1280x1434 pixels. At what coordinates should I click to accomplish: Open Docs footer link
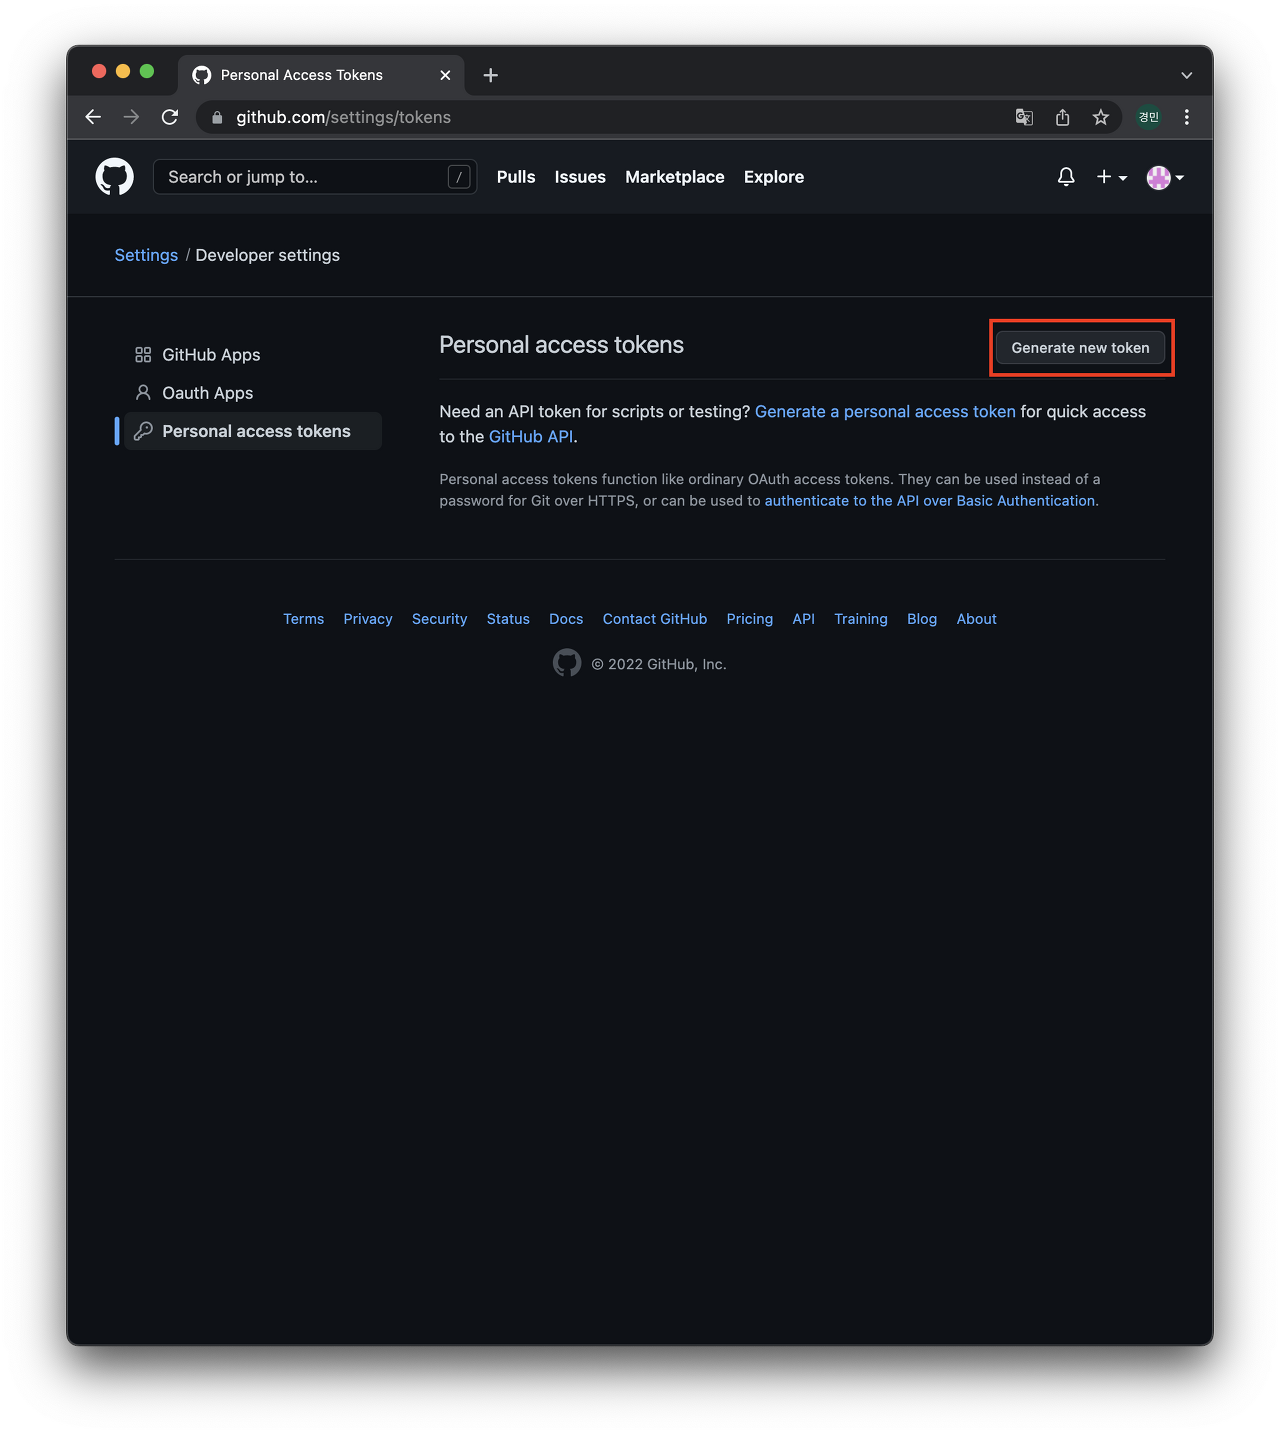coord(566,619)
